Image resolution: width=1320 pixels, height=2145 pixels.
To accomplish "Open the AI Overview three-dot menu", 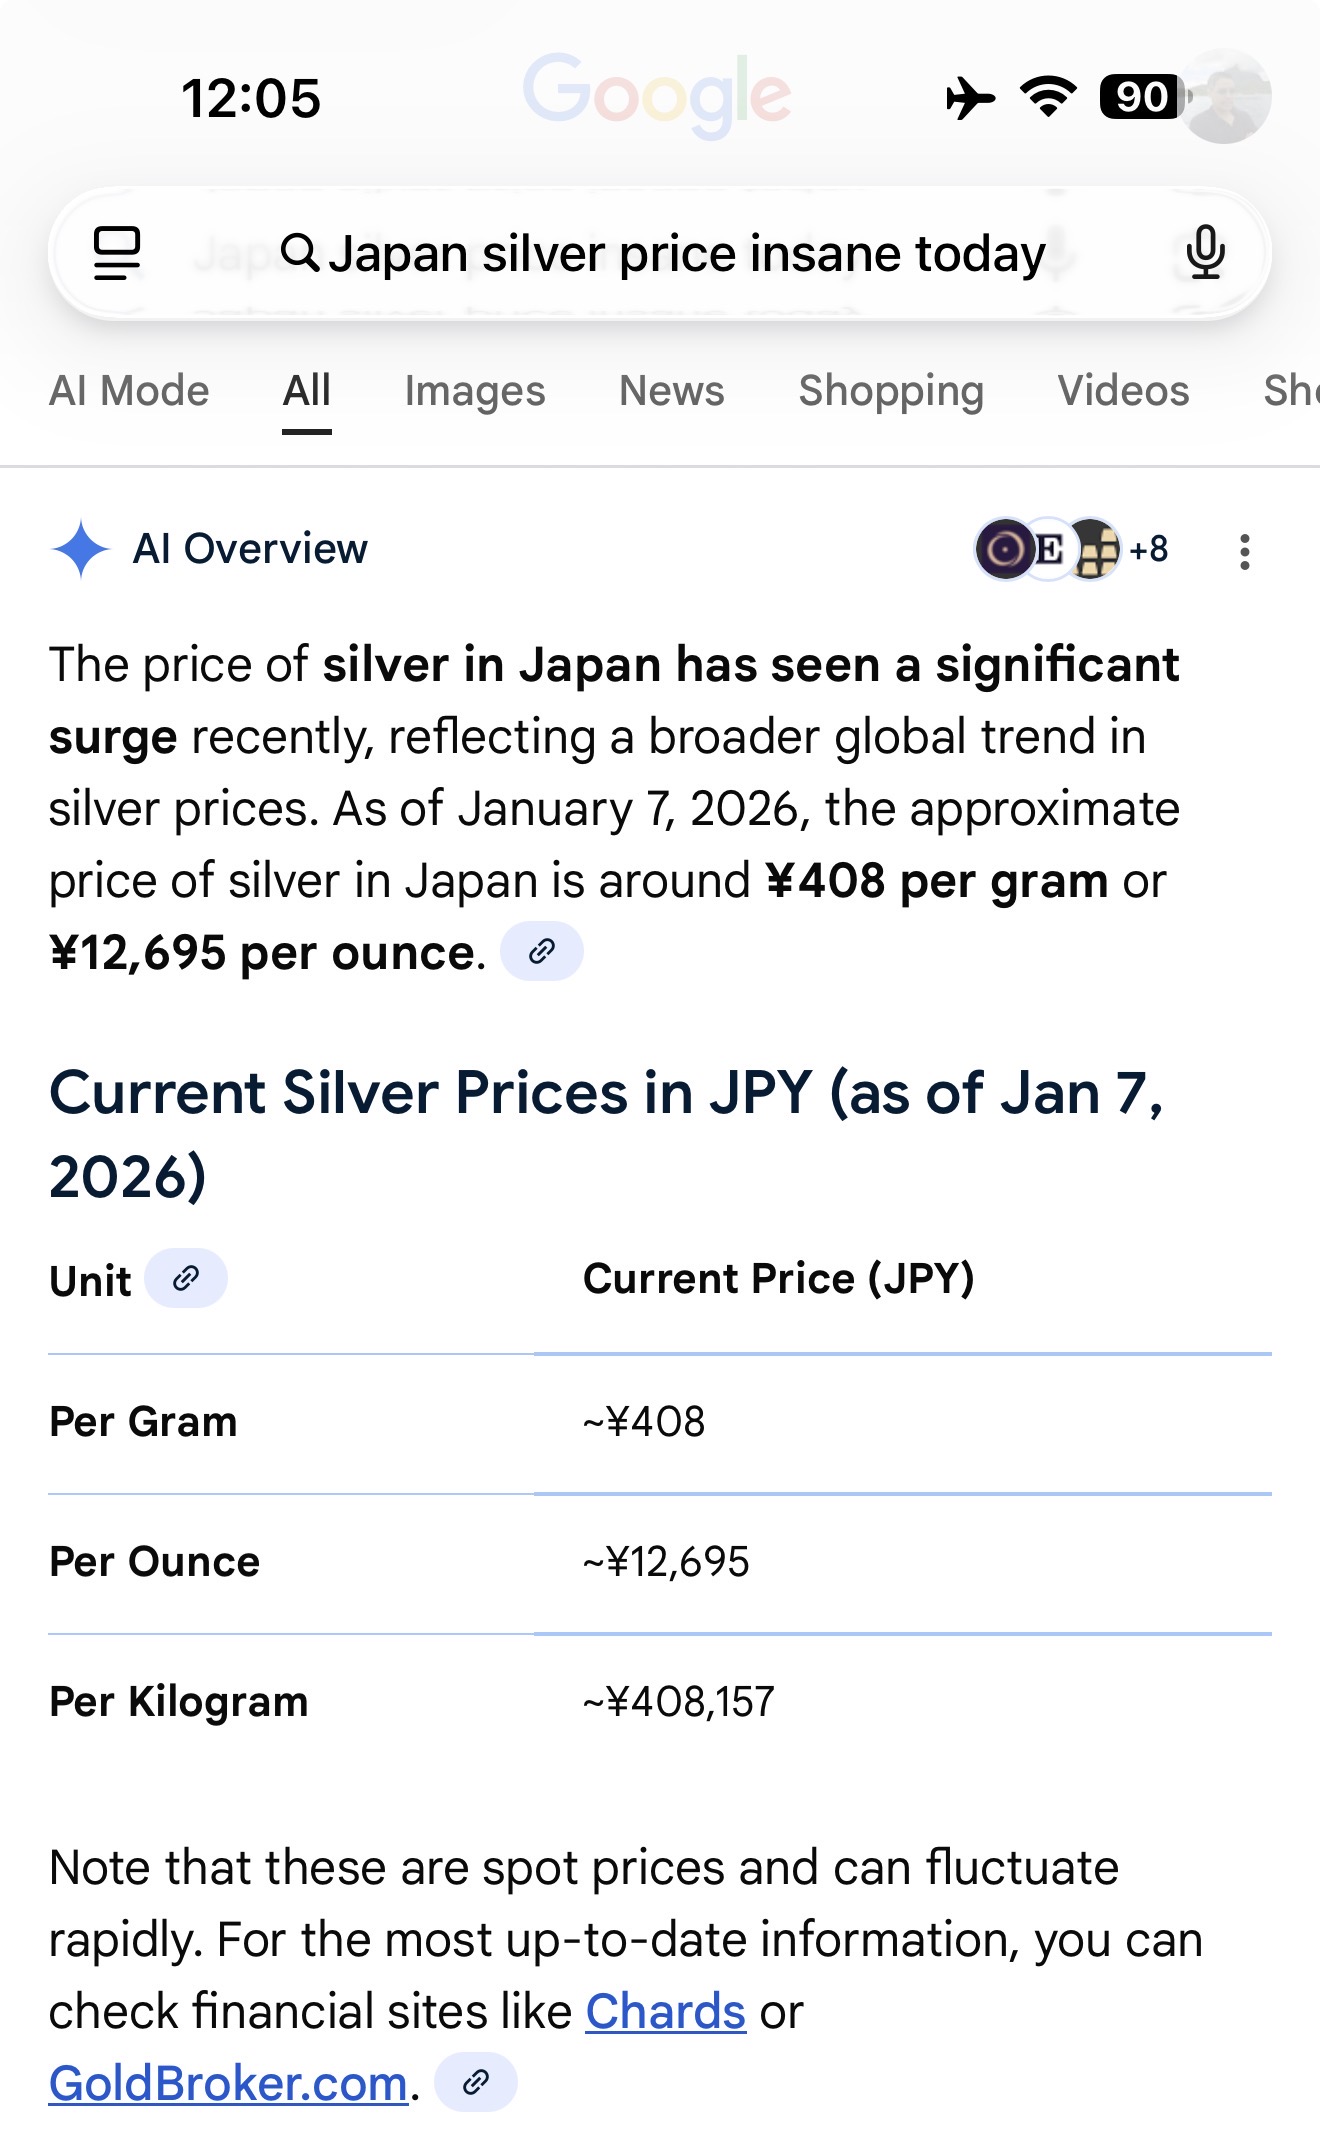I will 1244,551.
